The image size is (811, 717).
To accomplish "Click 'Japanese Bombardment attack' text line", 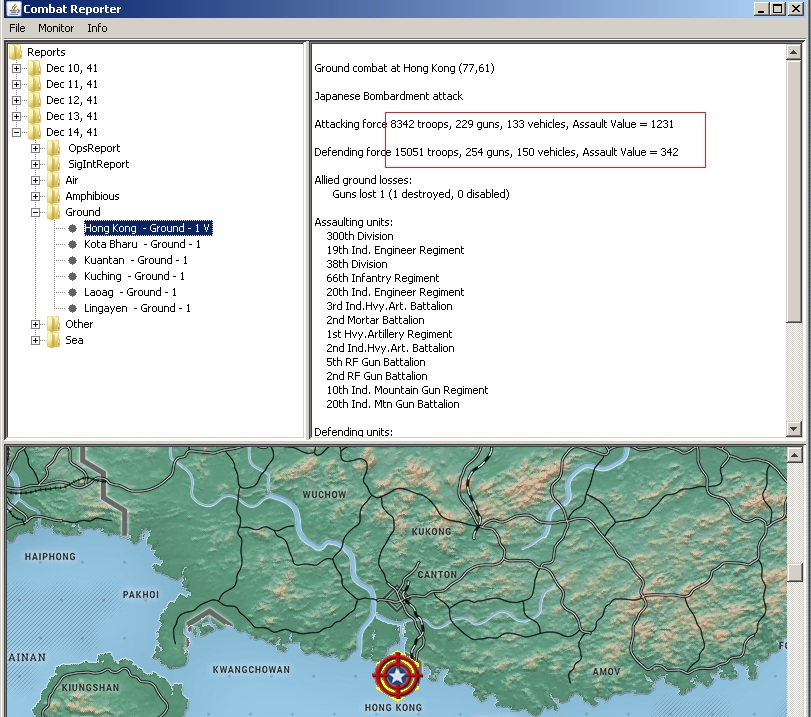I will pos(388,96).
